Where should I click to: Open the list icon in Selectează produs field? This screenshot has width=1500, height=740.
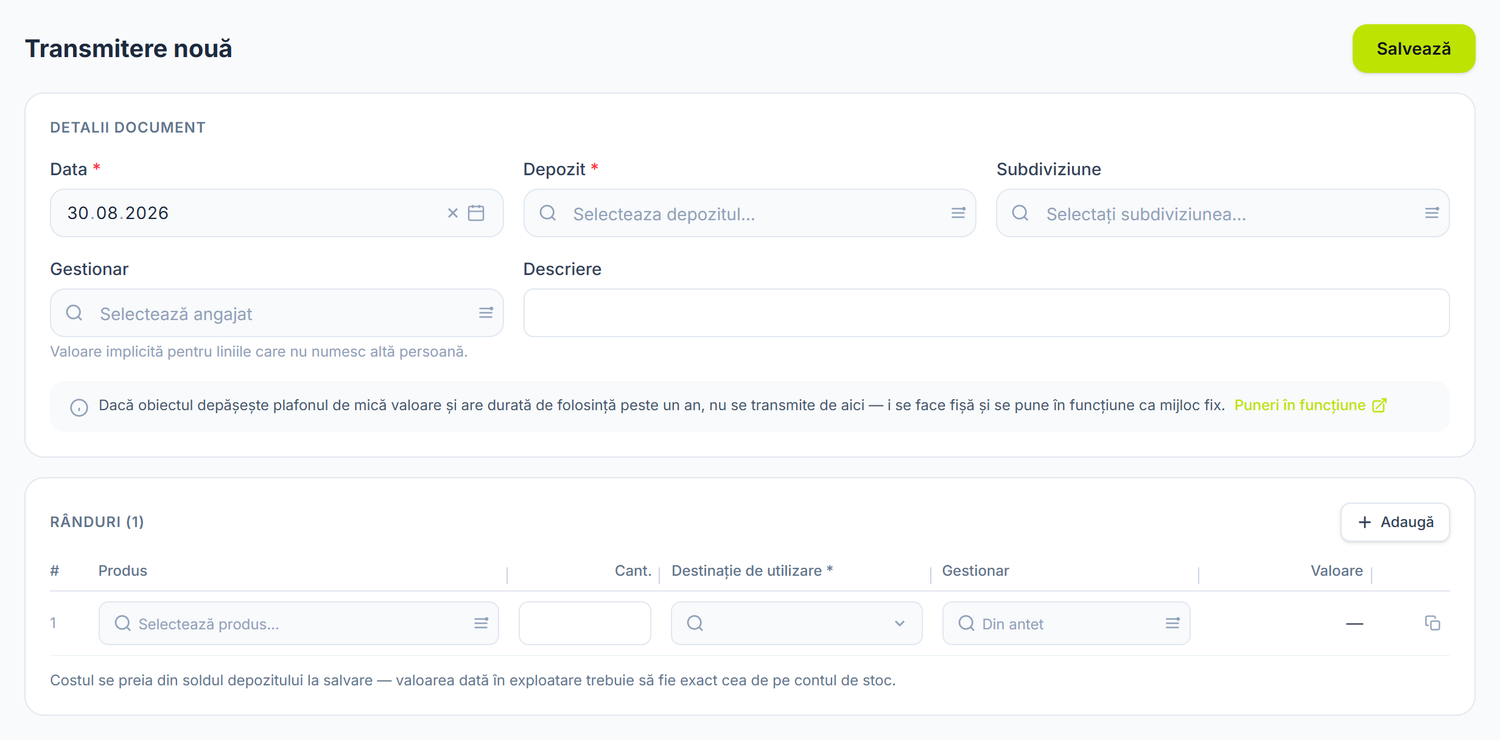[481, 623]
